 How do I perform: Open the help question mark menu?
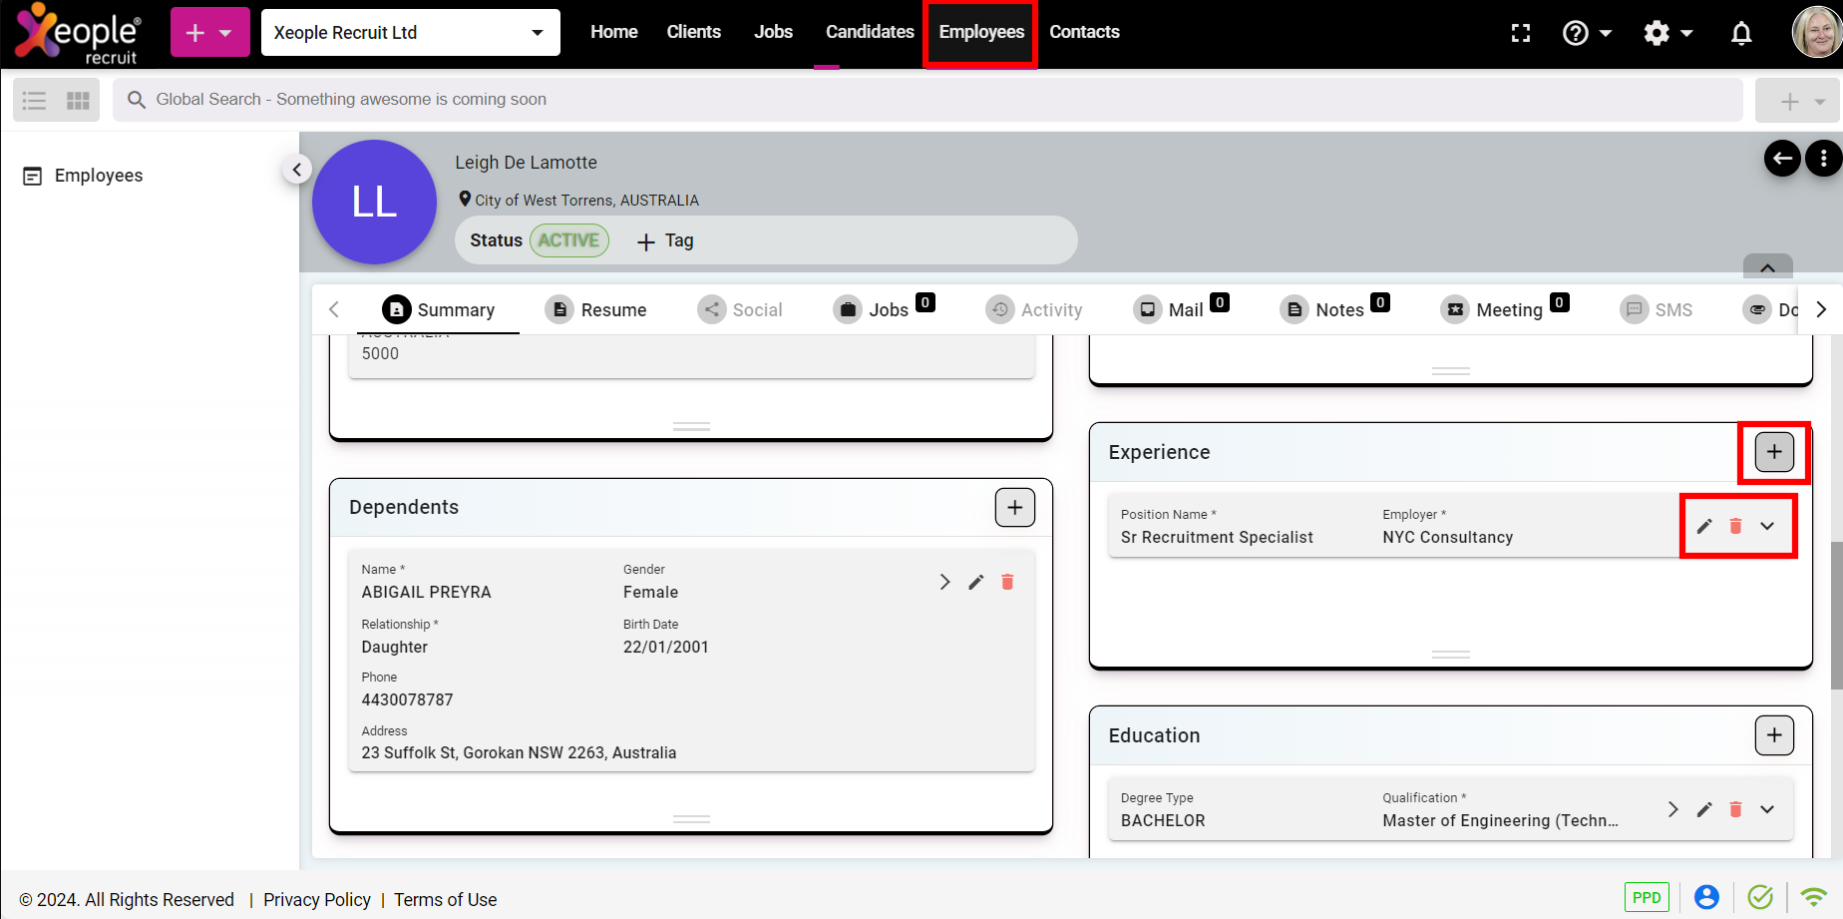click(1587, 33)
